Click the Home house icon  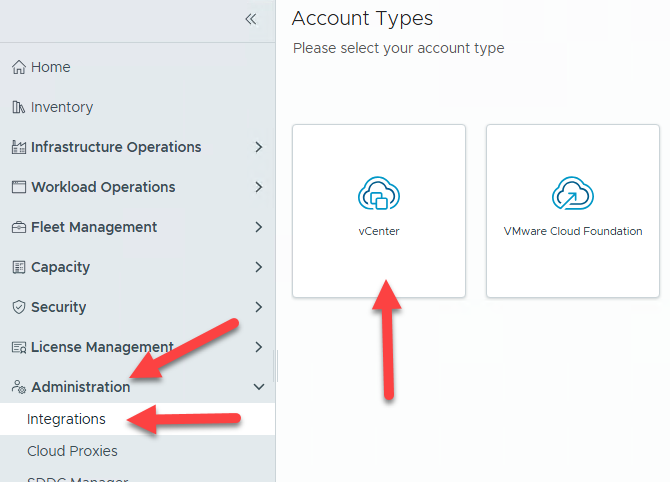point(18,67)
